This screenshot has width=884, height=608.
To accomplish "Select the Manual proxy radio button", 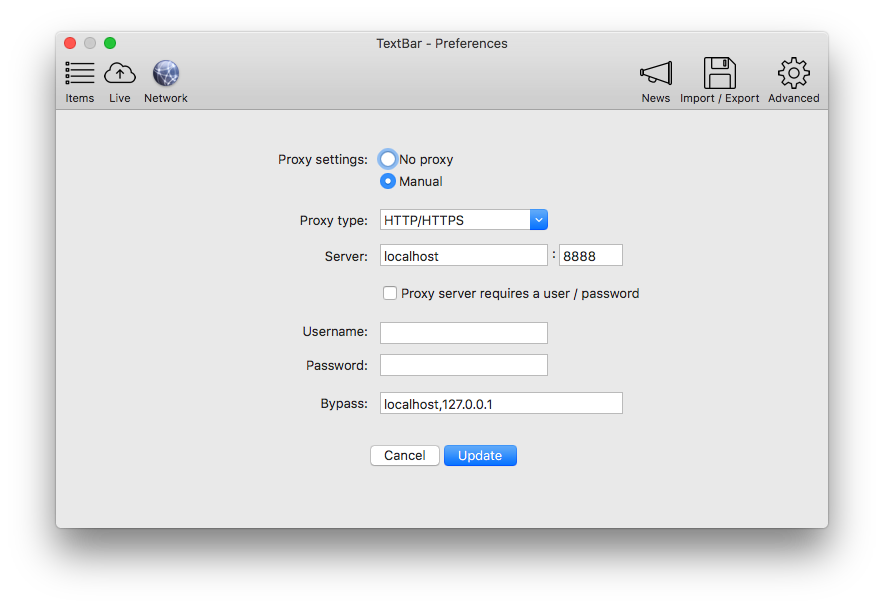I will point(388,181).
